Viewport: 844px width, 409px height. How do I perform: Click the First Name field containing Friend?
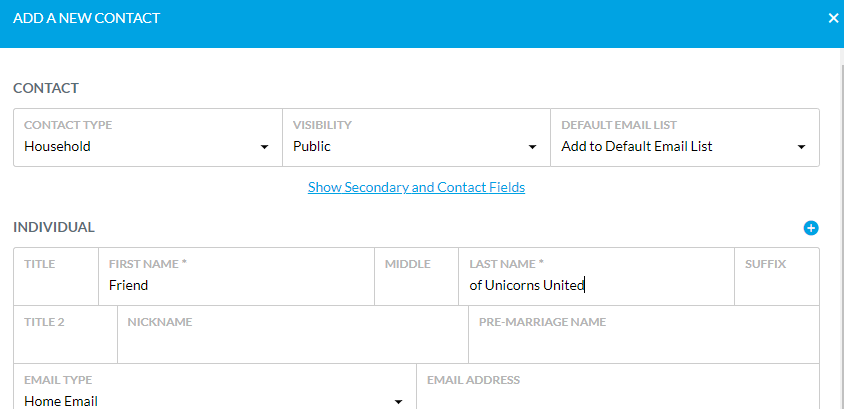coord(236,277)
